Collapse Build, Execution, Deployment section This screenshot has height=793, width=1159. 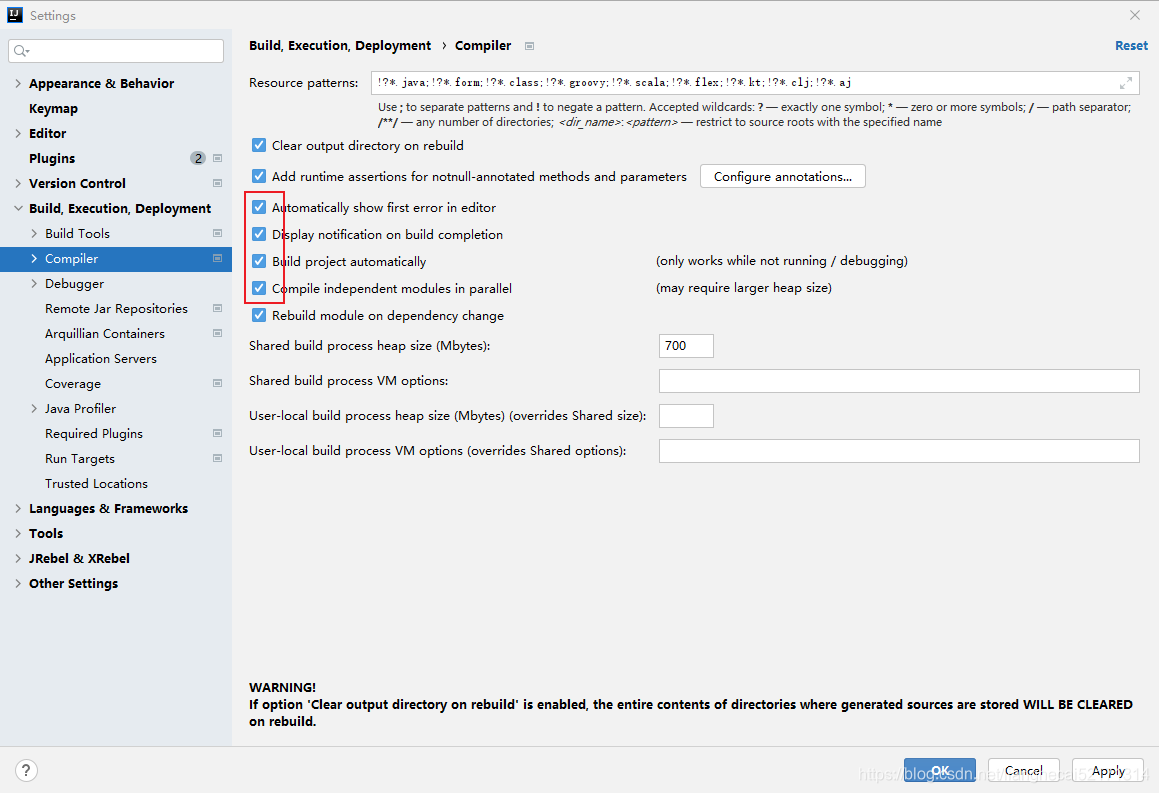tap(18, 208)
